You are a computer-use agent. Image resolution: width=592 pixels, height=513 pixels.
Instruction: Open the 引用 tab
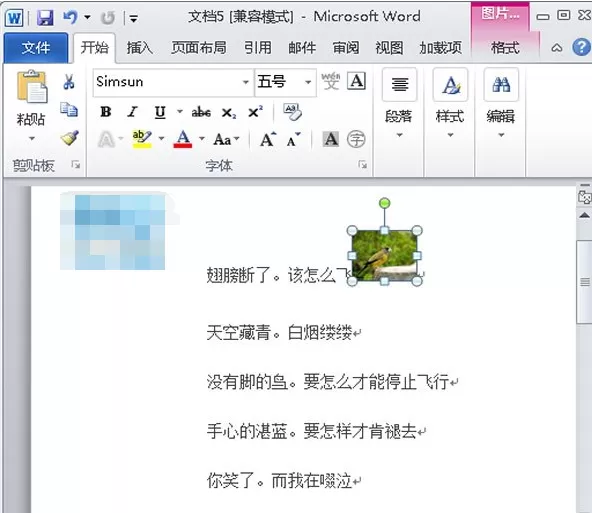(x=257, y=48)
